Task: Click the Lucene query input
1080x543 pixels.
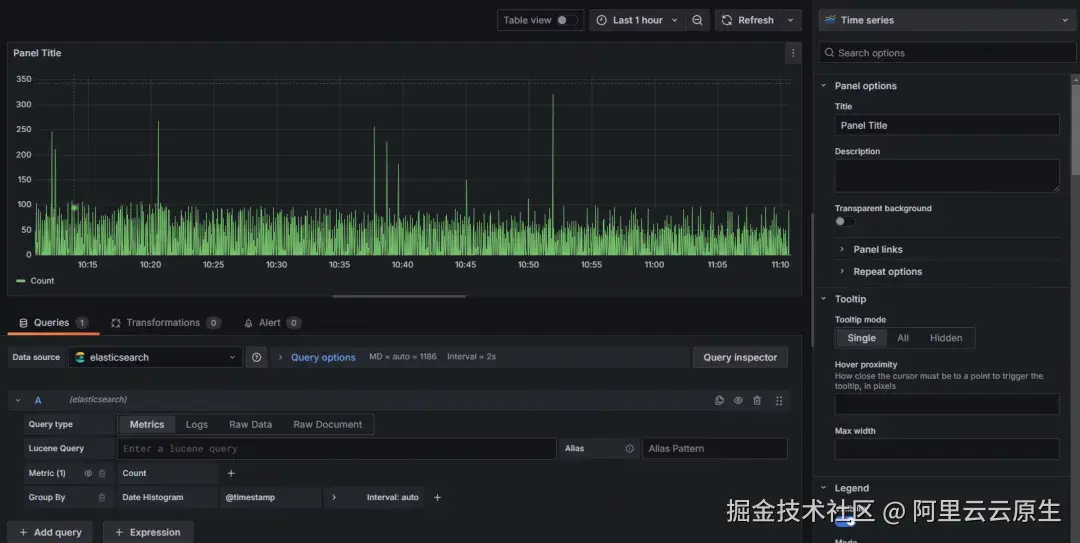Action: tap(337, 449)
